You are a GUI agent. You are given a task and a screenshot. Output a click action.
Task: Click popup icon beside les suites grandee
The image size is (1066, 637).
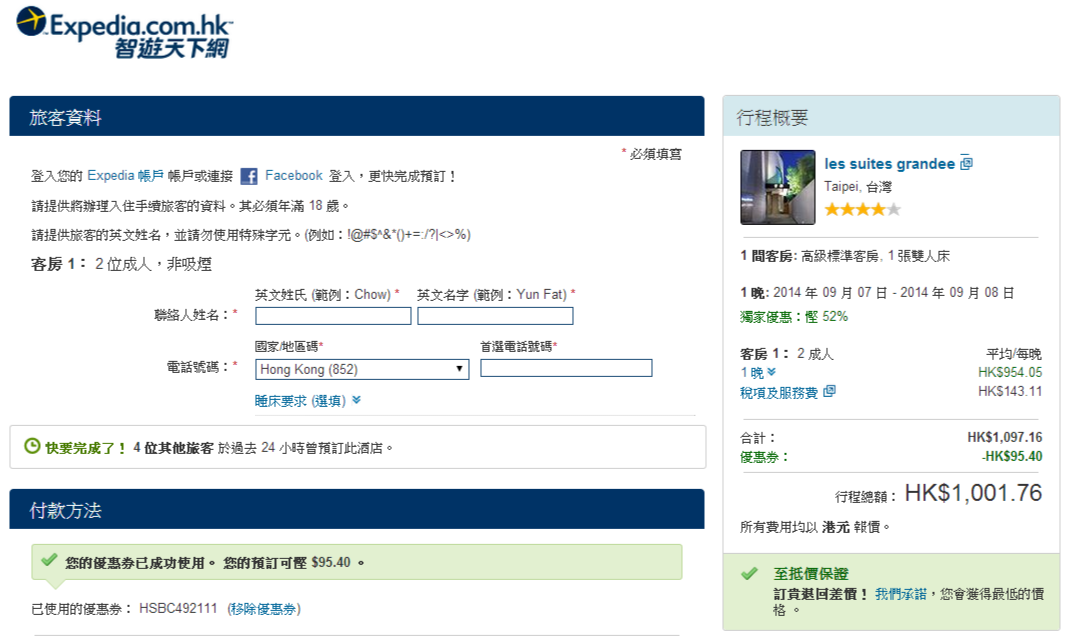966,163
